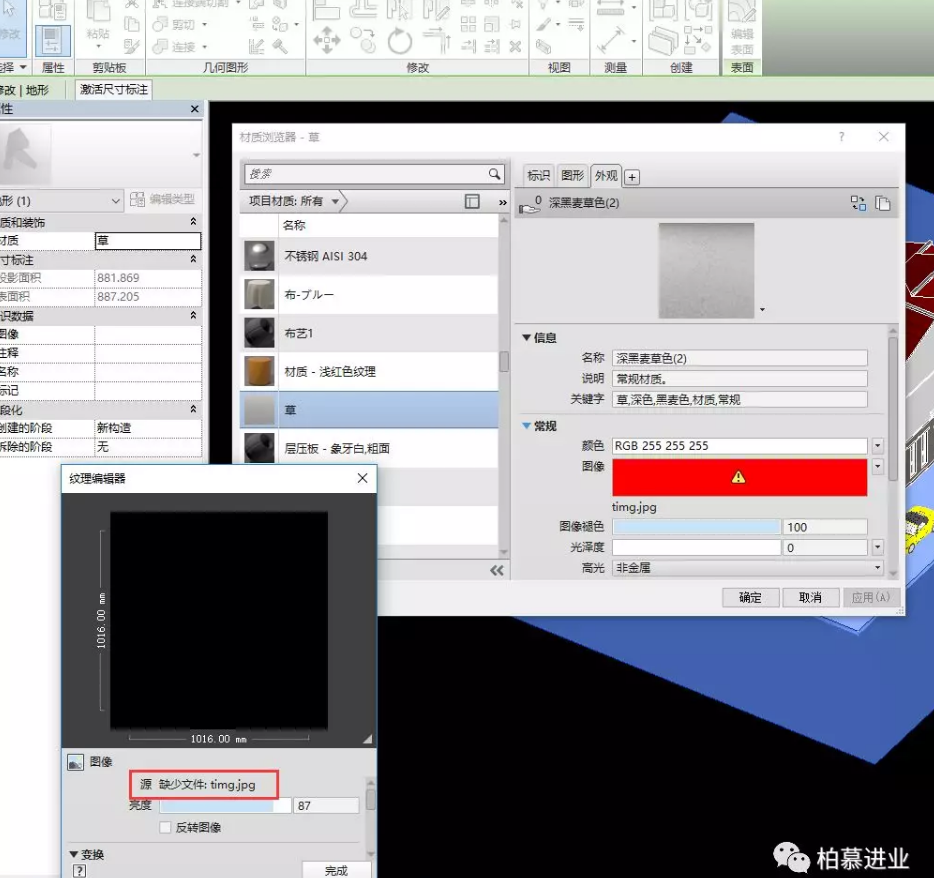
Task: Click the Properties icon in ribbon
Action: click(52, 41)
